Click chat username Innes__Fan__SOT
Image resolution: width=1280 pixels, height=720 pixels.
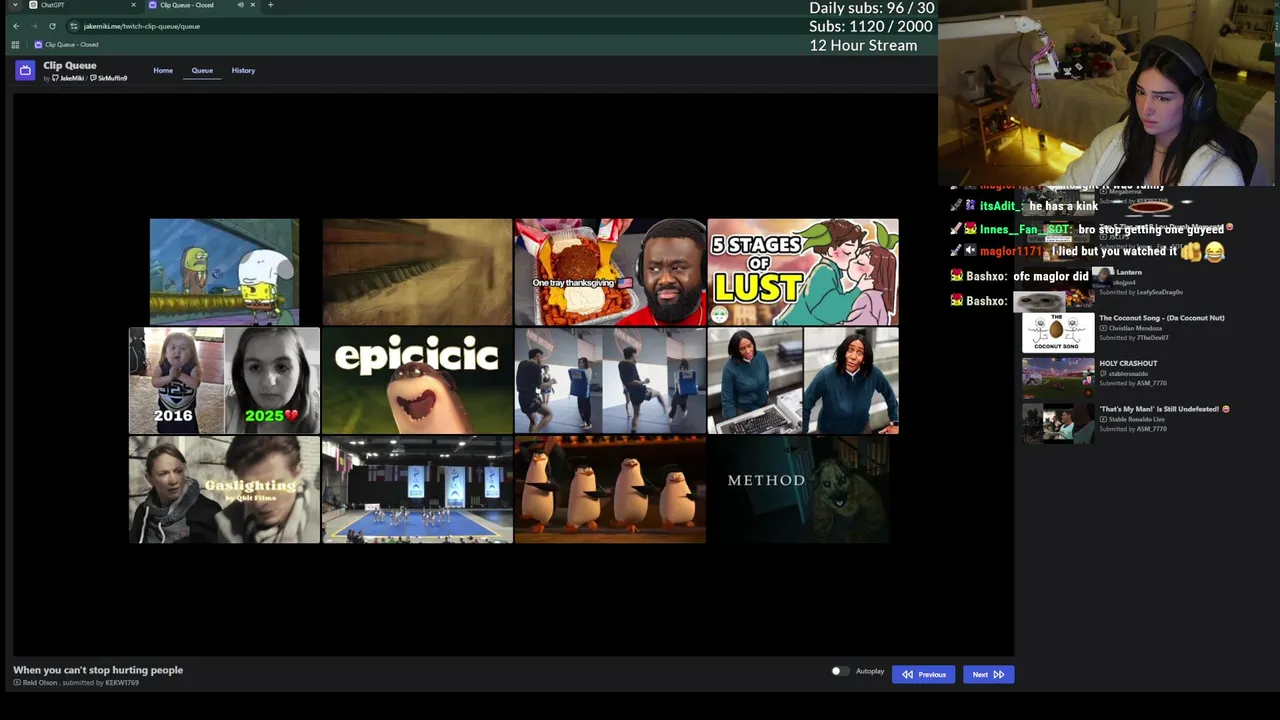(1026, 229)
